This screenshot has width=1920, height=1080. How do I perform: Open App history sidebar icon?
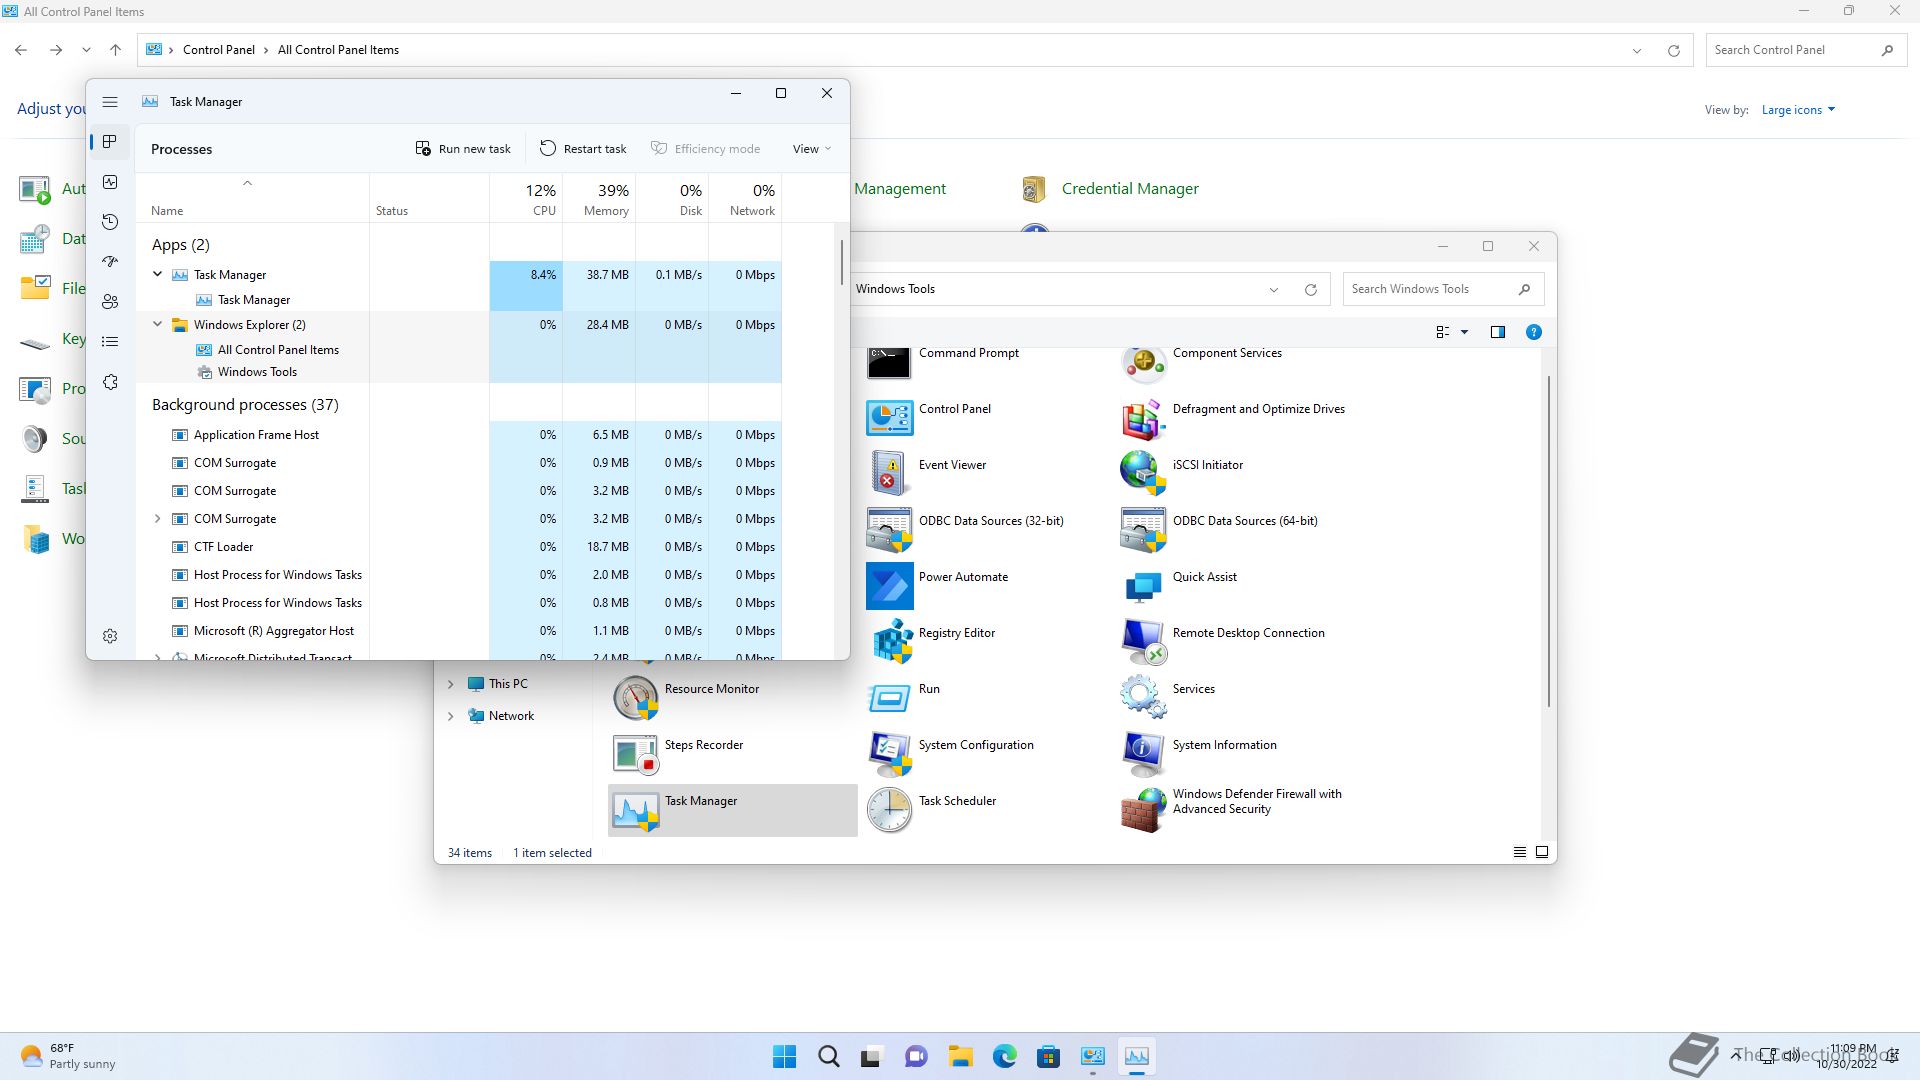(x=110, y=222)
